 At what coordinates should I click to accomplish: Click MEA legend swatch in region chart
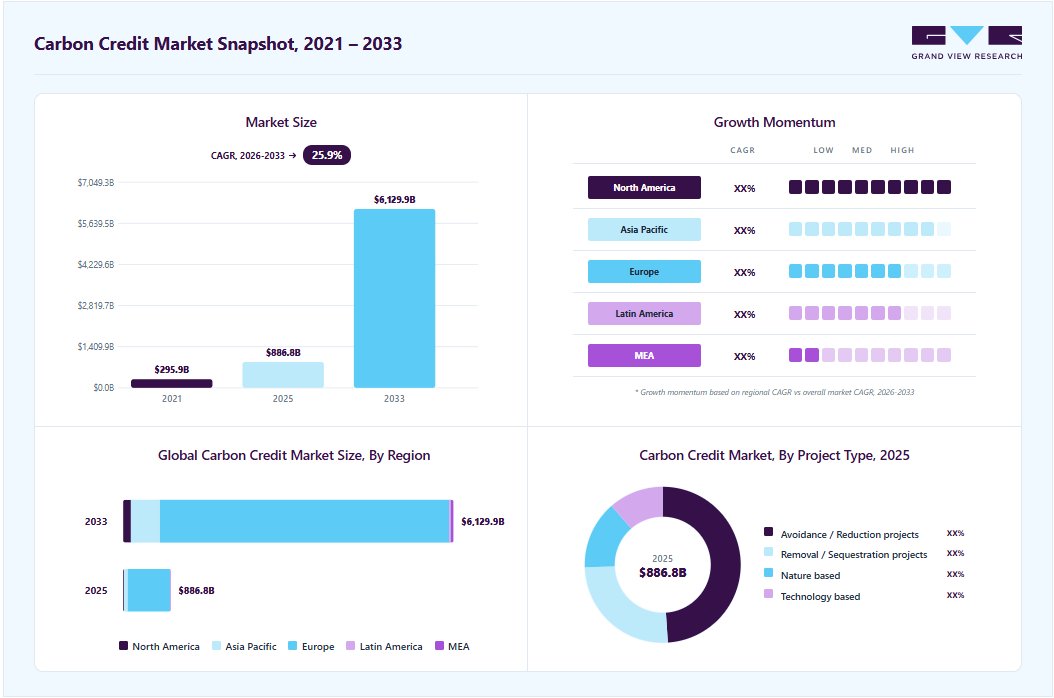point(440,646)
